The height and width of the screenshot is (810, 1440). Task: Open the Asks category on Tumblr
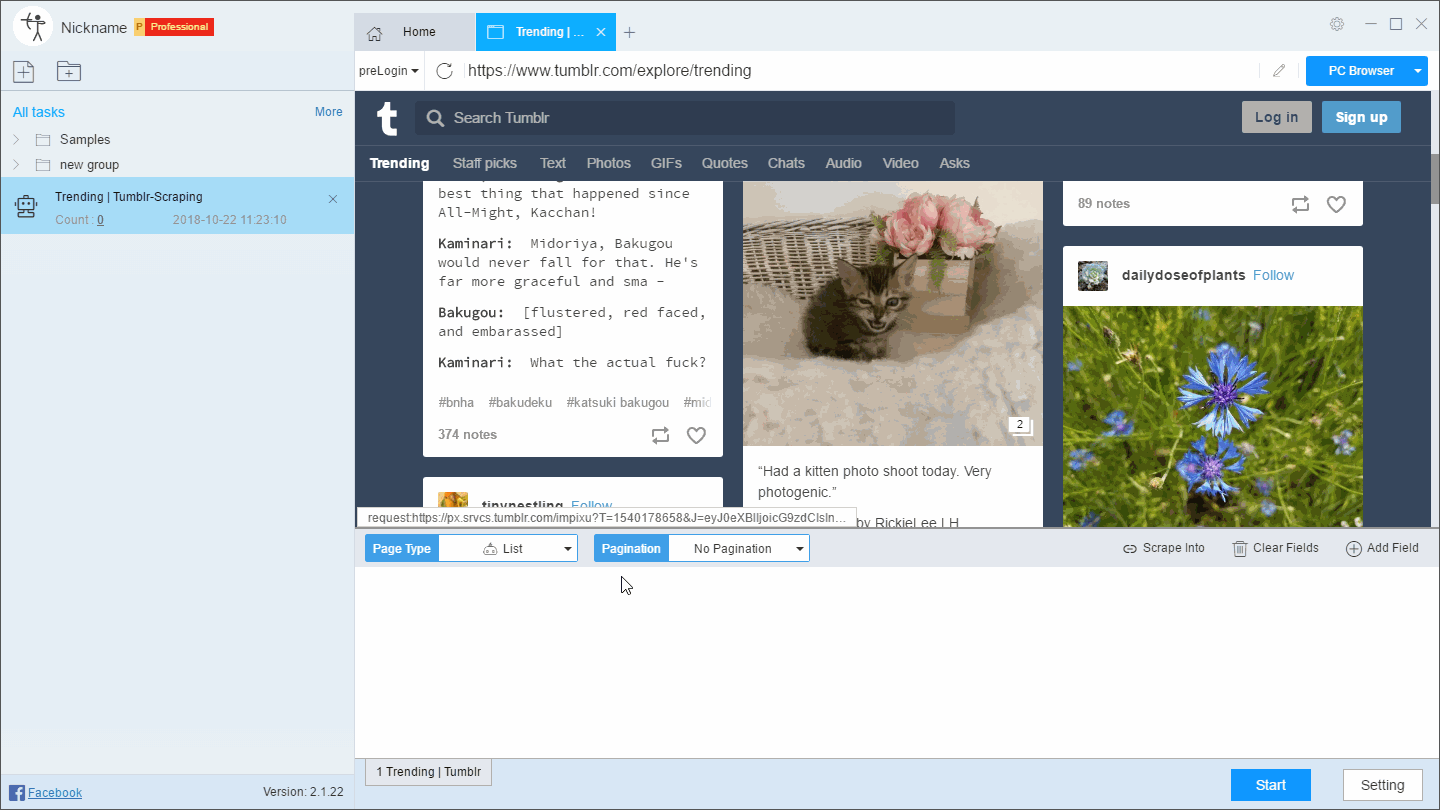(955, 163)
